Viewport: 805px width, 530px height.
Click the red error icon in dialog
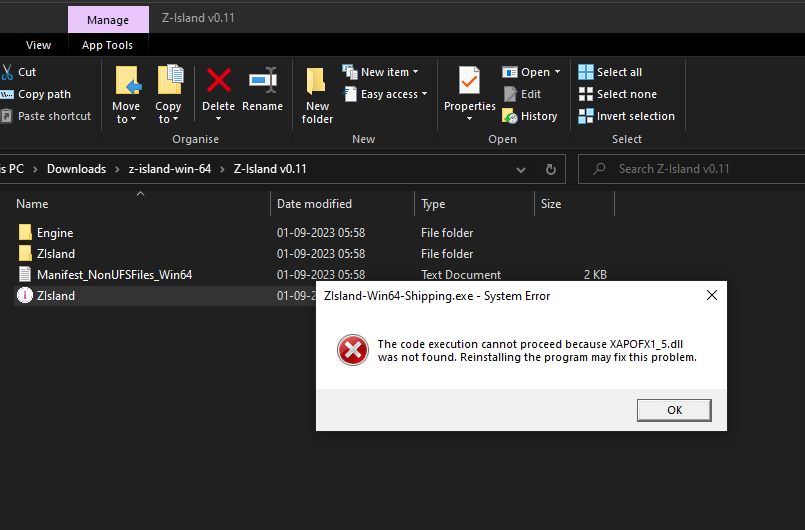click(353, 350)
